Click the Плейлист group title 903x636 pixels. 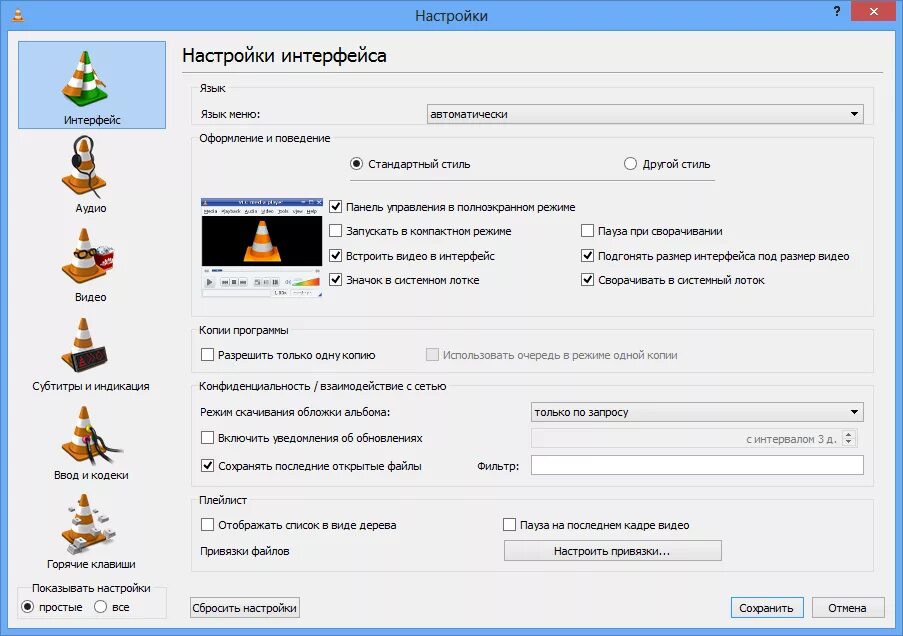click(x=223, y=500)
